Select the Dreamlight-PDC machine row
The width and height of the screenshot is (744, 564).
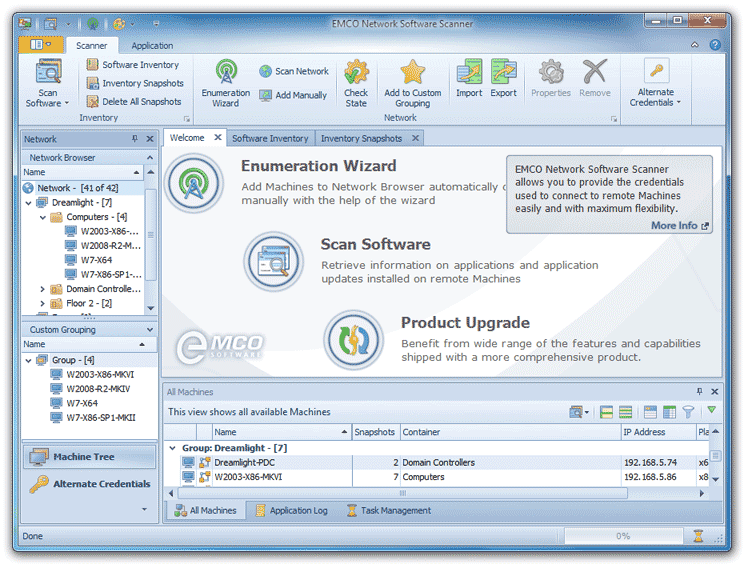[437, 462]
